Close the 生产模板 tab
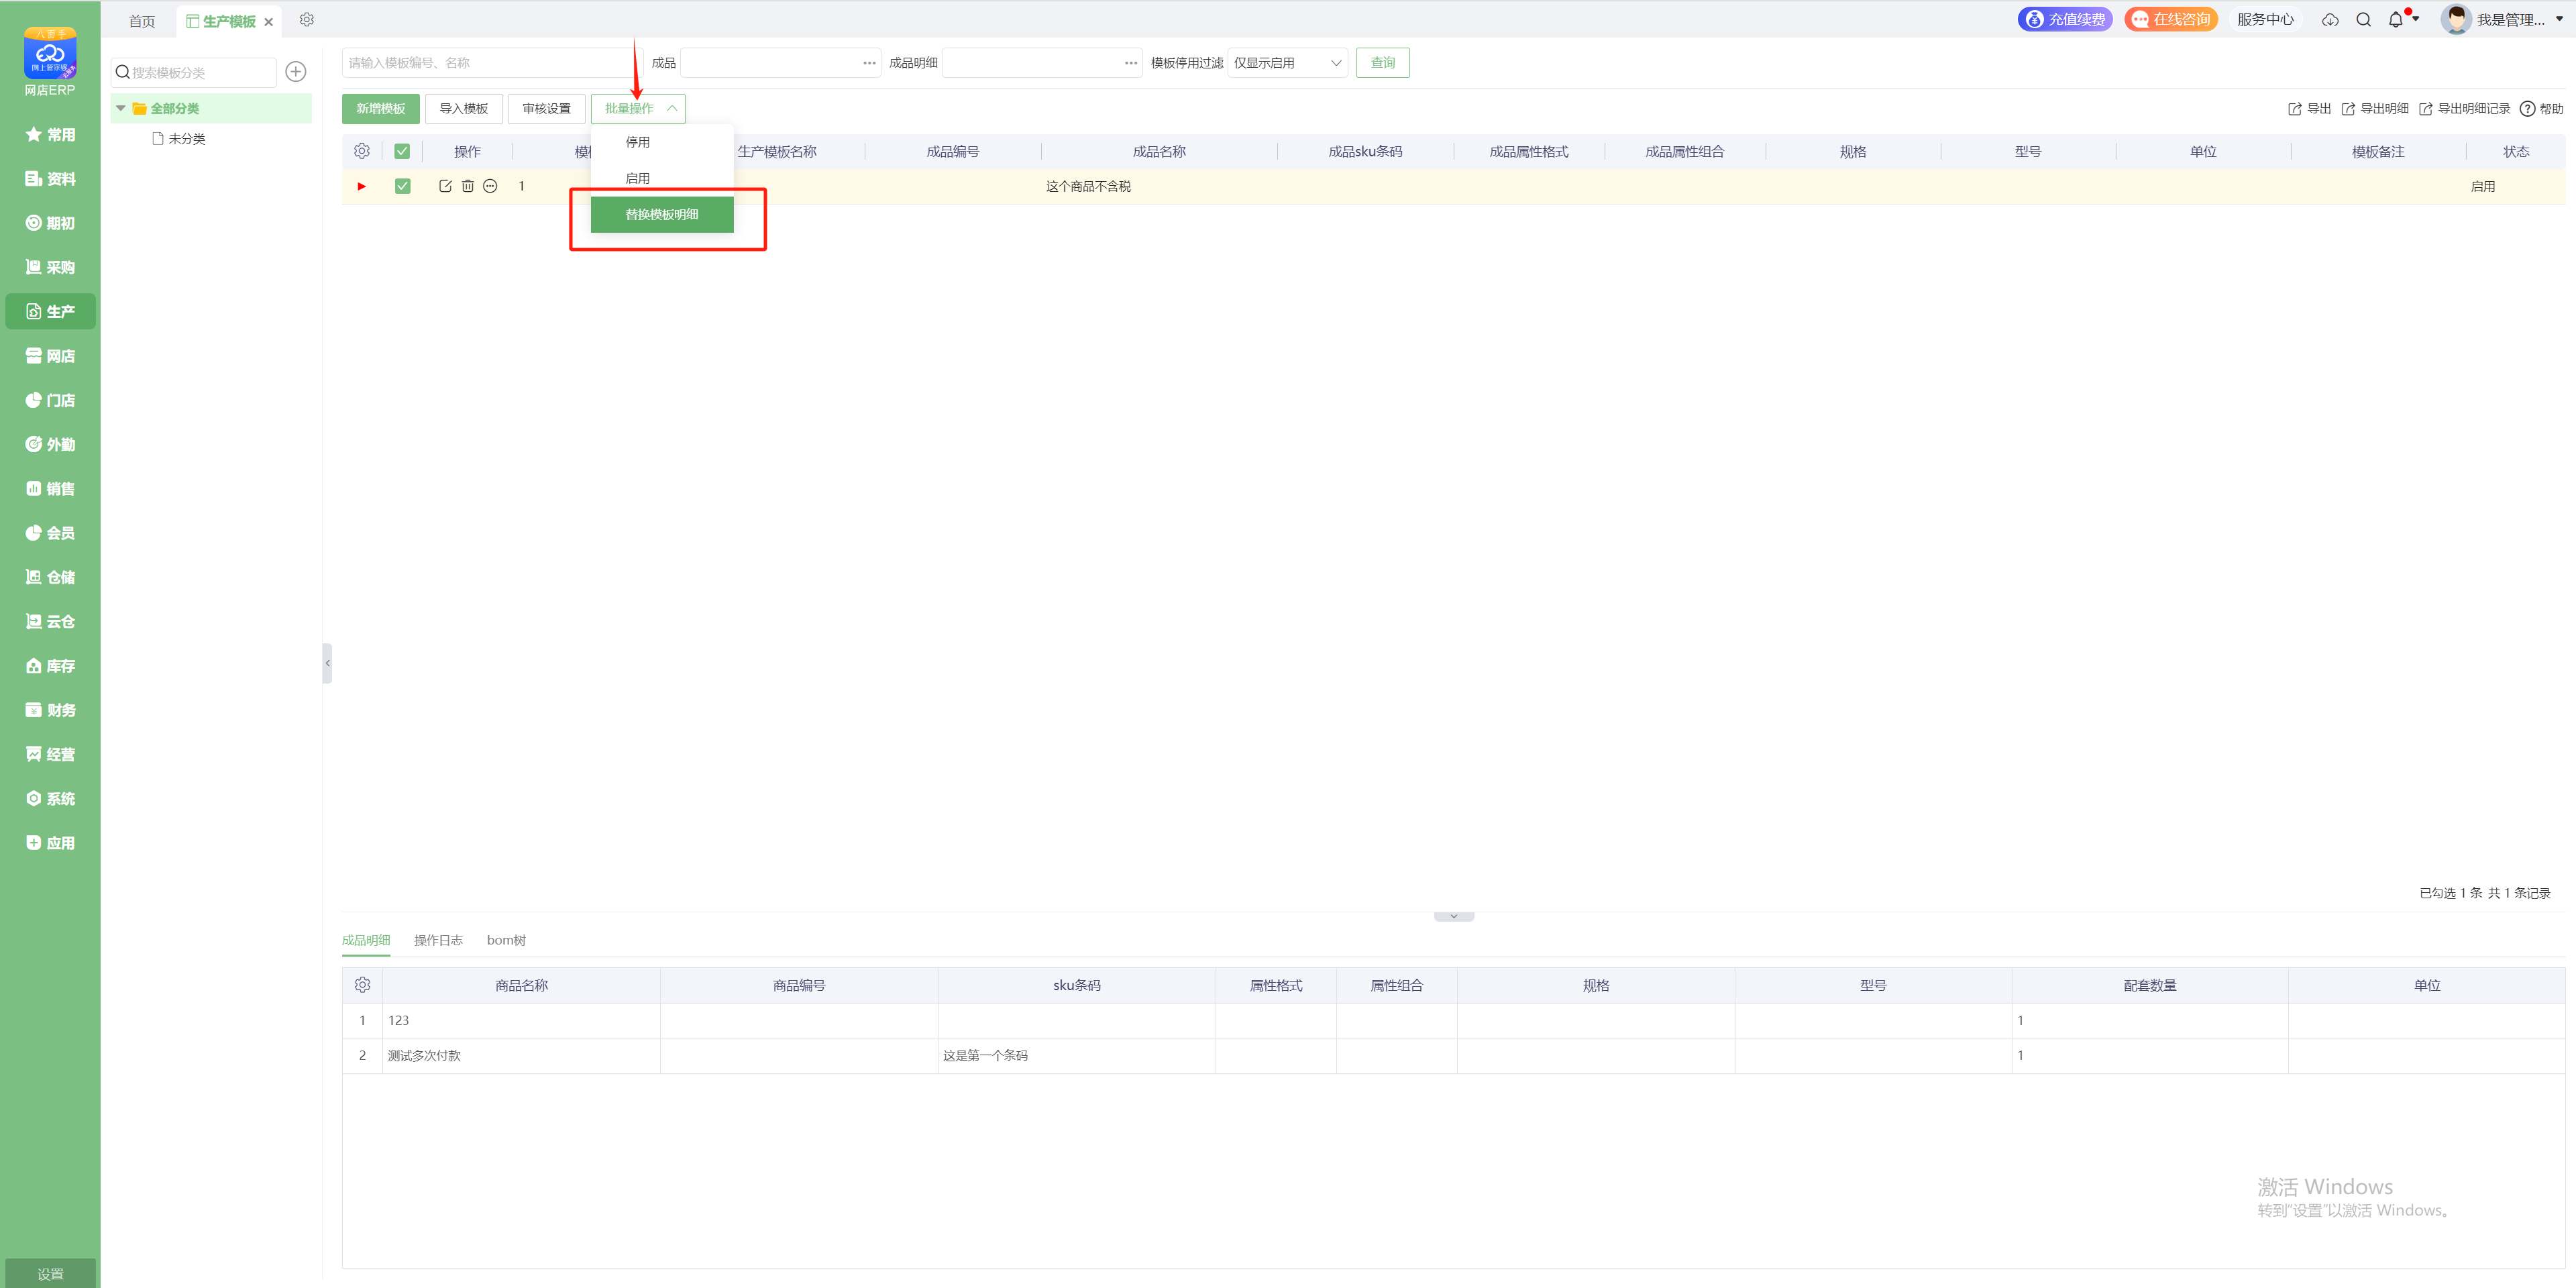Image resolution: width=2576 pixels, height=1288 pixels. click(x=268, y=22)
